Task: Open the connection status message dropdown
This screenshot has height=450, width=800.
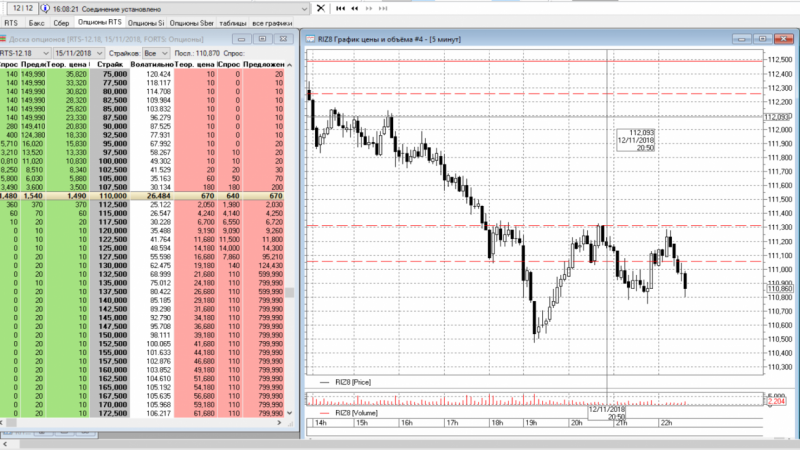Action: tap(304, 9)
